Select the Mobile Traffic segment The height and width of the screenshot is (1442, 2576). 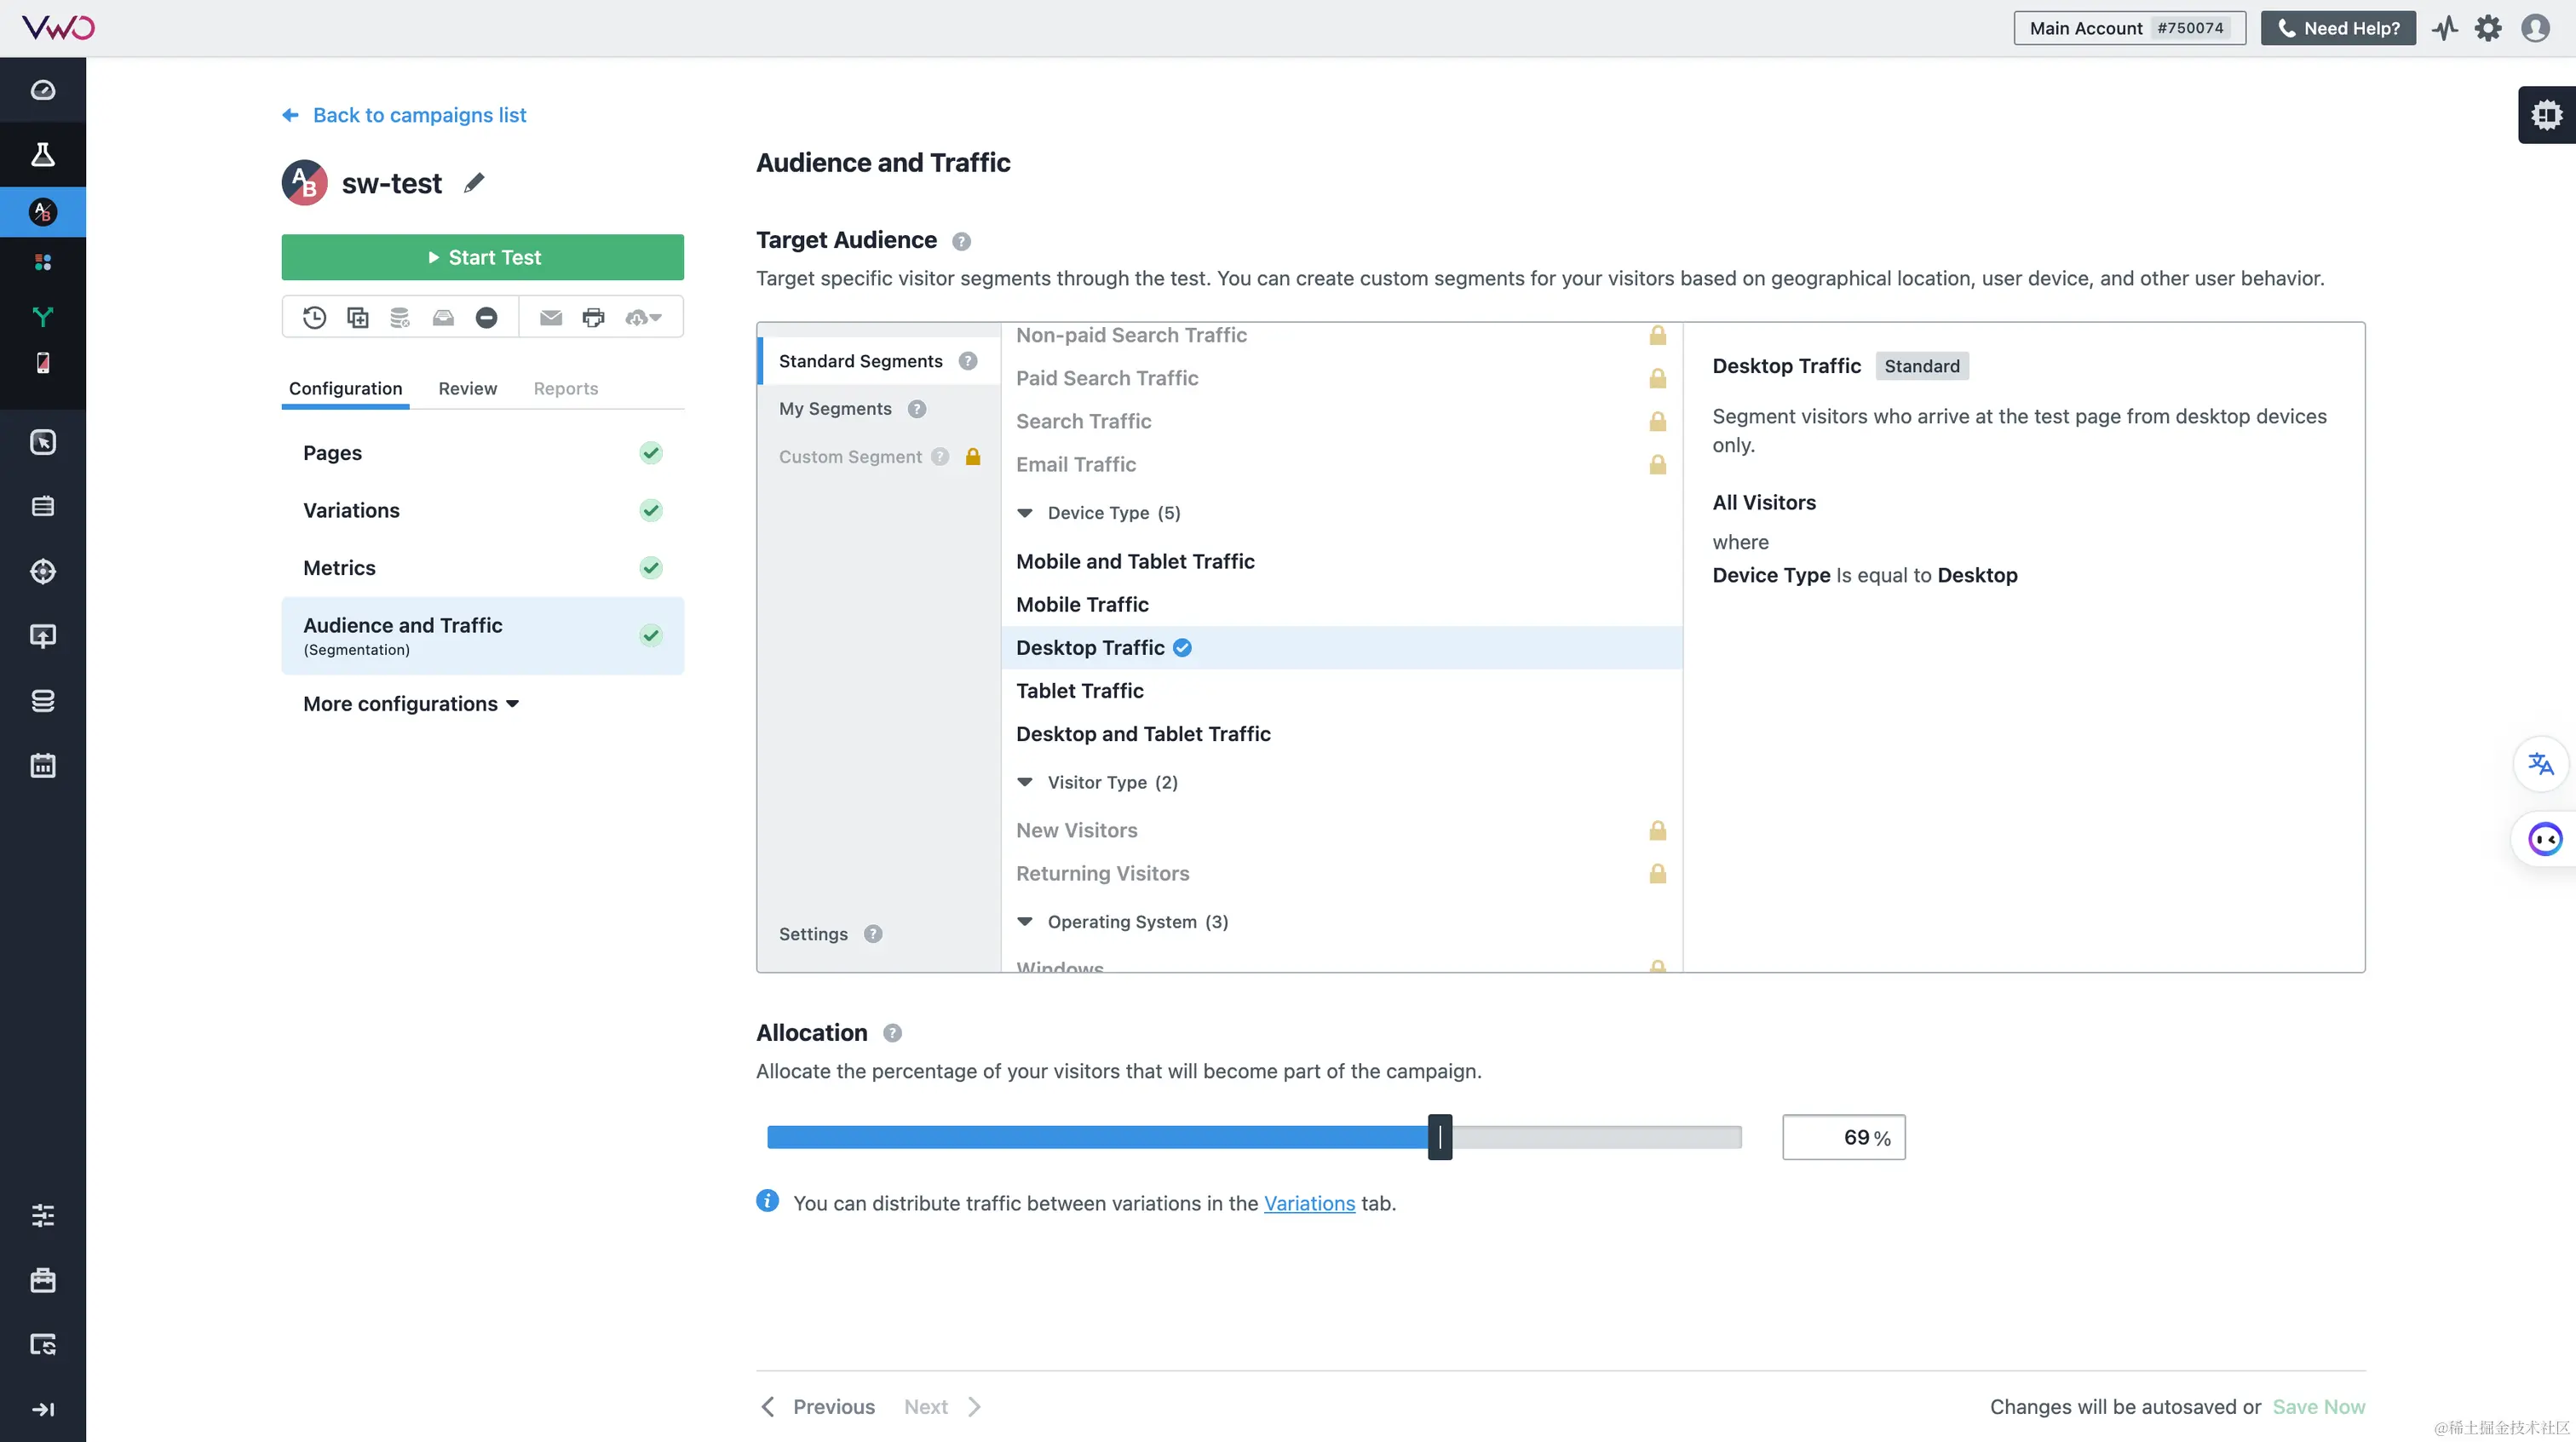click(1082, 604)
